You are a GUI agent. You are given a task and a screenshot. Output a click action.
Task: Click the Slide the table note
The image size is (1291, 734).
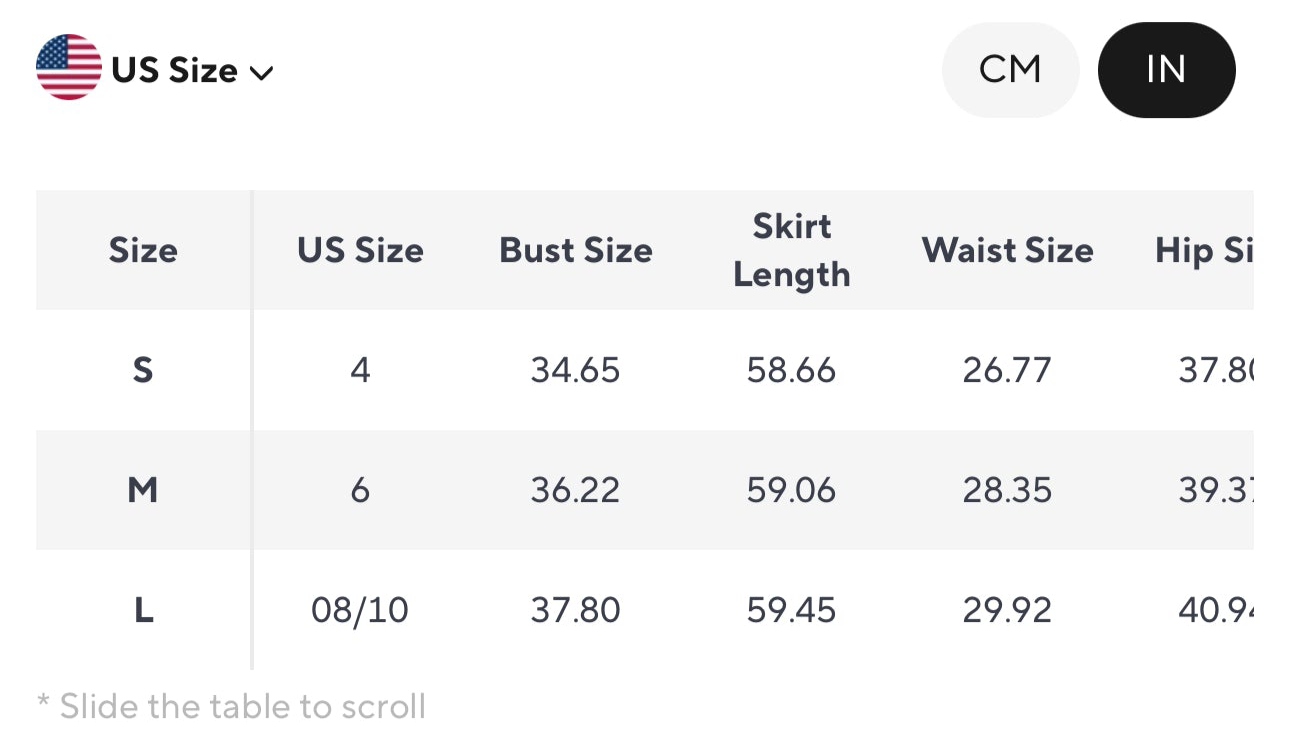coord(231,706)
